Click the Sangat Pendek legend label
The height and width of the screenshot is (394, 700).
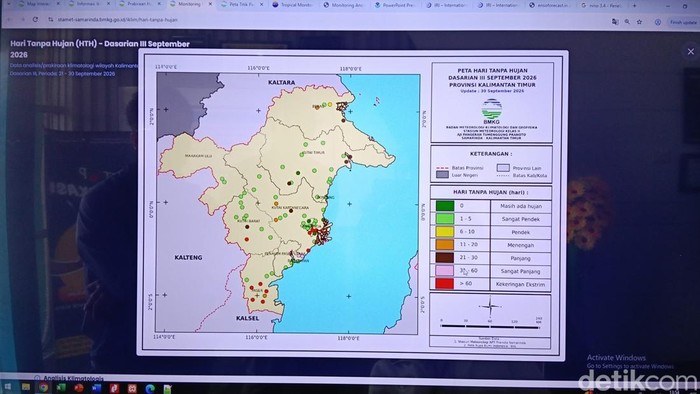(x=521, y=219)
